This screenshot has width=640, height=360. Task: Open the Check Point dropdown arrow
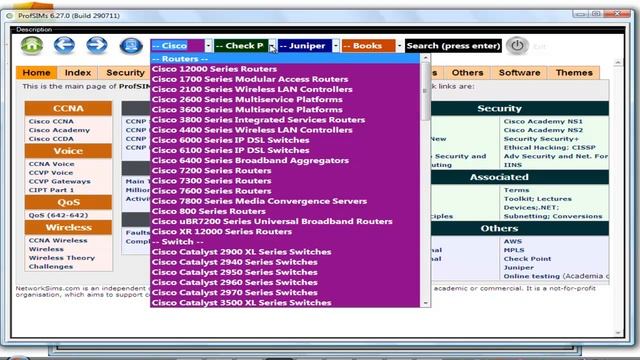(272, 46)
